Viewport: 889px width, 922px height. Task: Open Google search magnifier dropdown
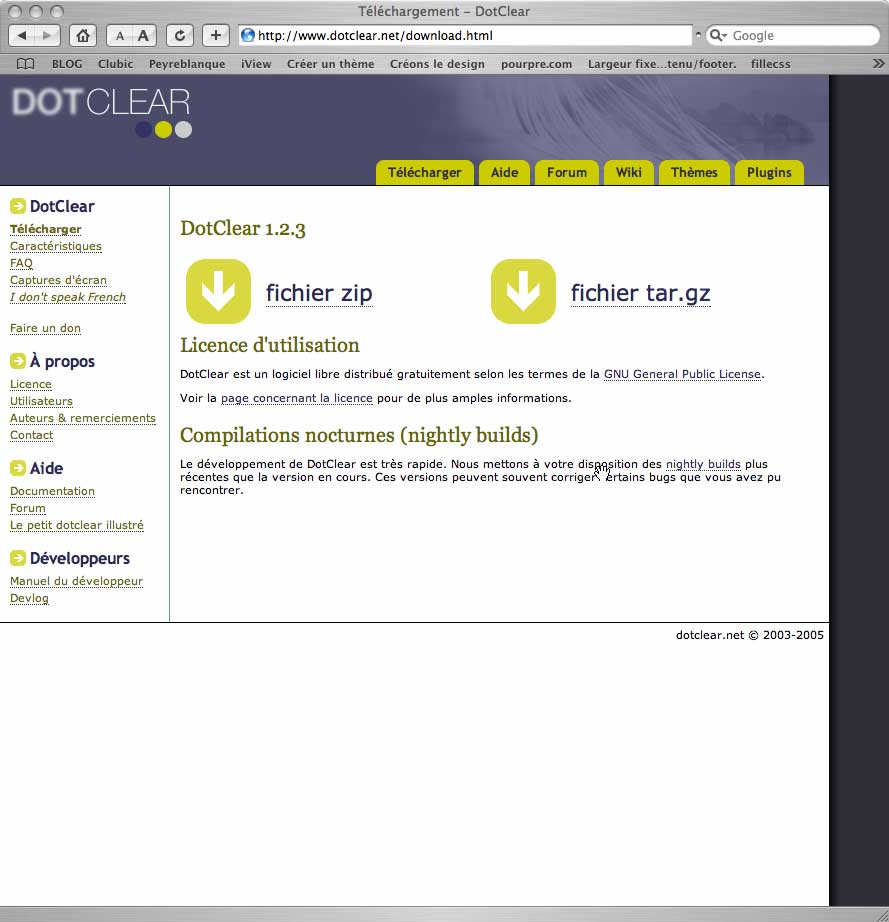coord(718,36)
